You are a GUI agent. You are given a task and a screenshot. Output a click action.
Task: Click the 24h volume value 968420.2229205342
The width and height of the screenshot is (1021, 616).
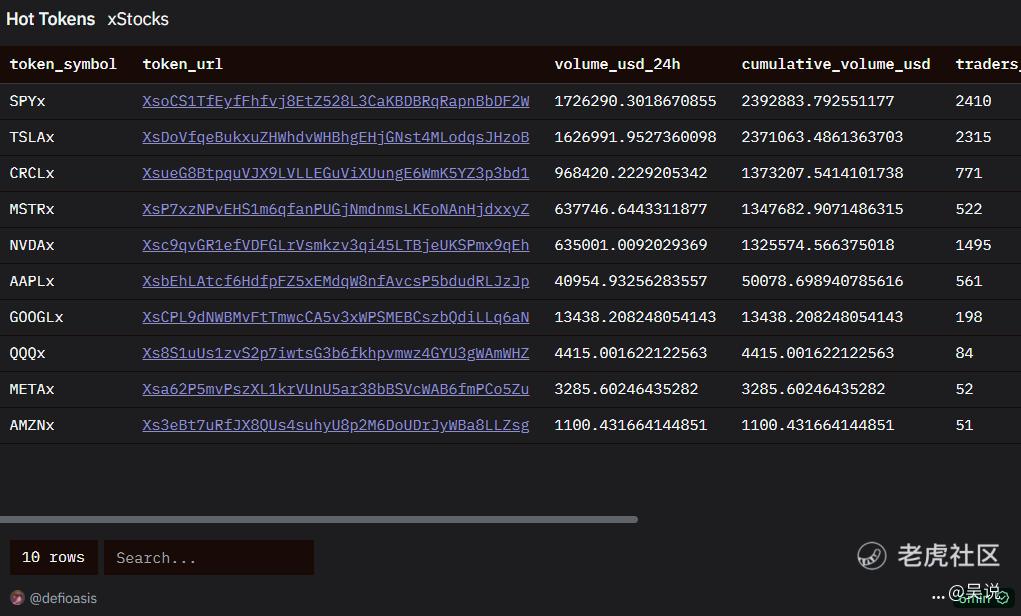coord(630,173)
